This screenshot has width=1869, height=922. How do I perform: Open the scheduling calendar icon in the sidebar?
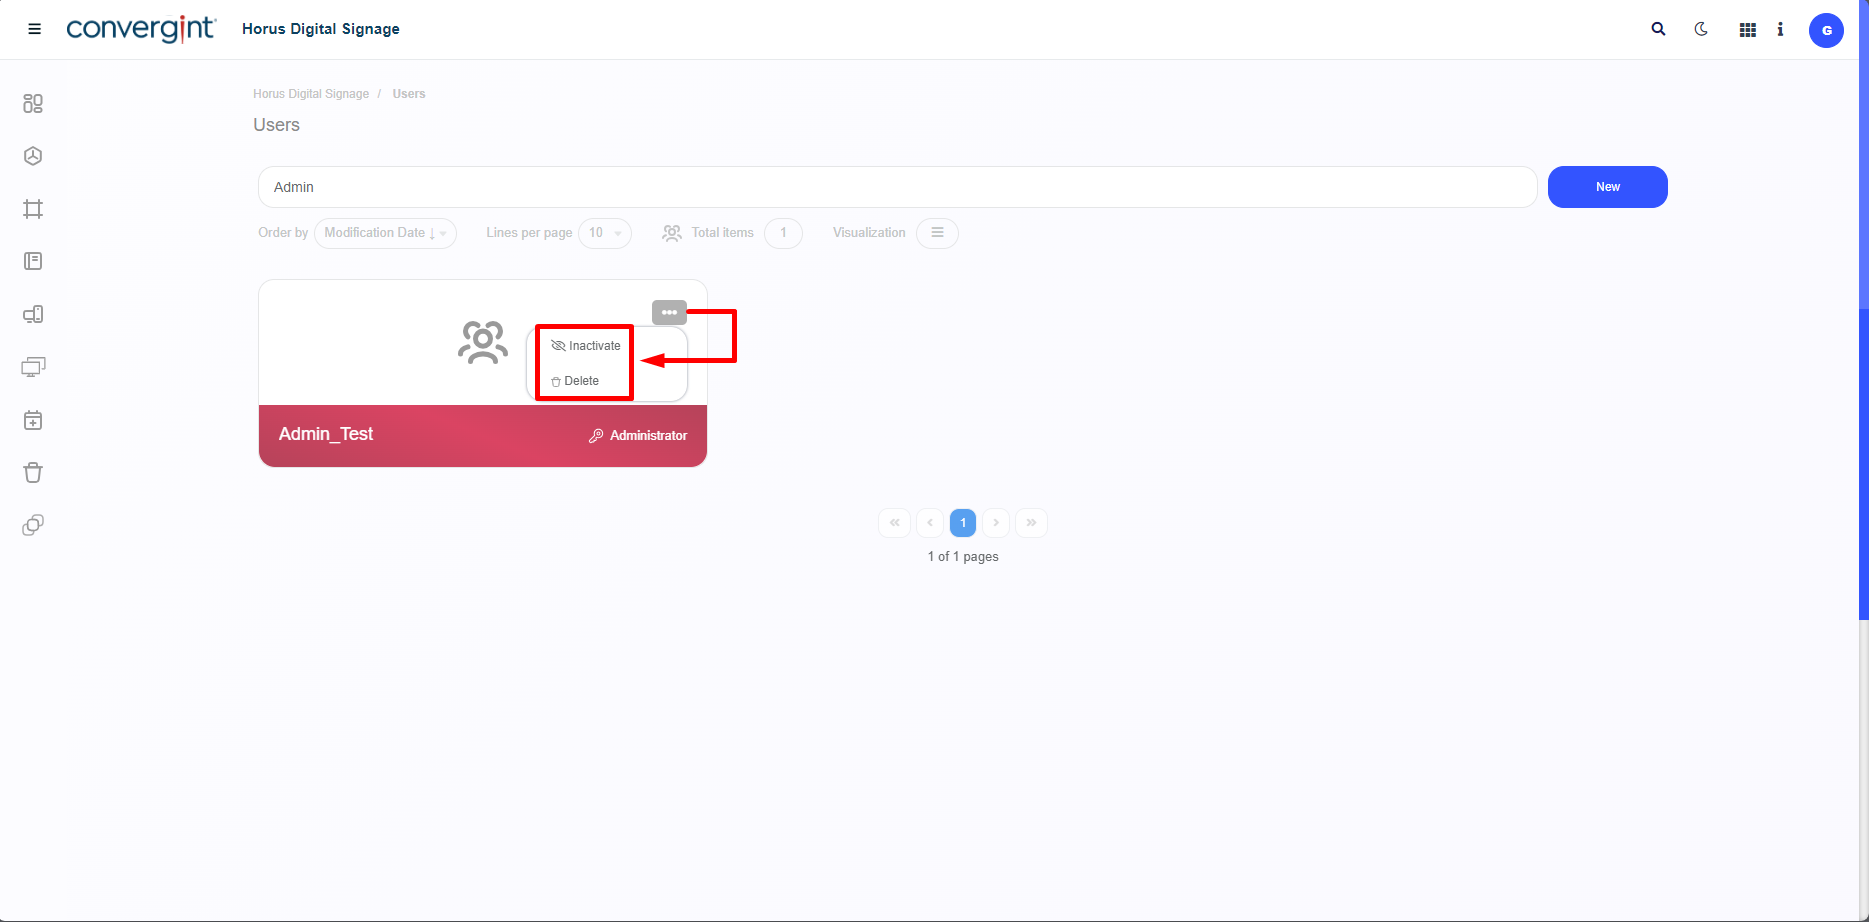click(x=33, y=420)
